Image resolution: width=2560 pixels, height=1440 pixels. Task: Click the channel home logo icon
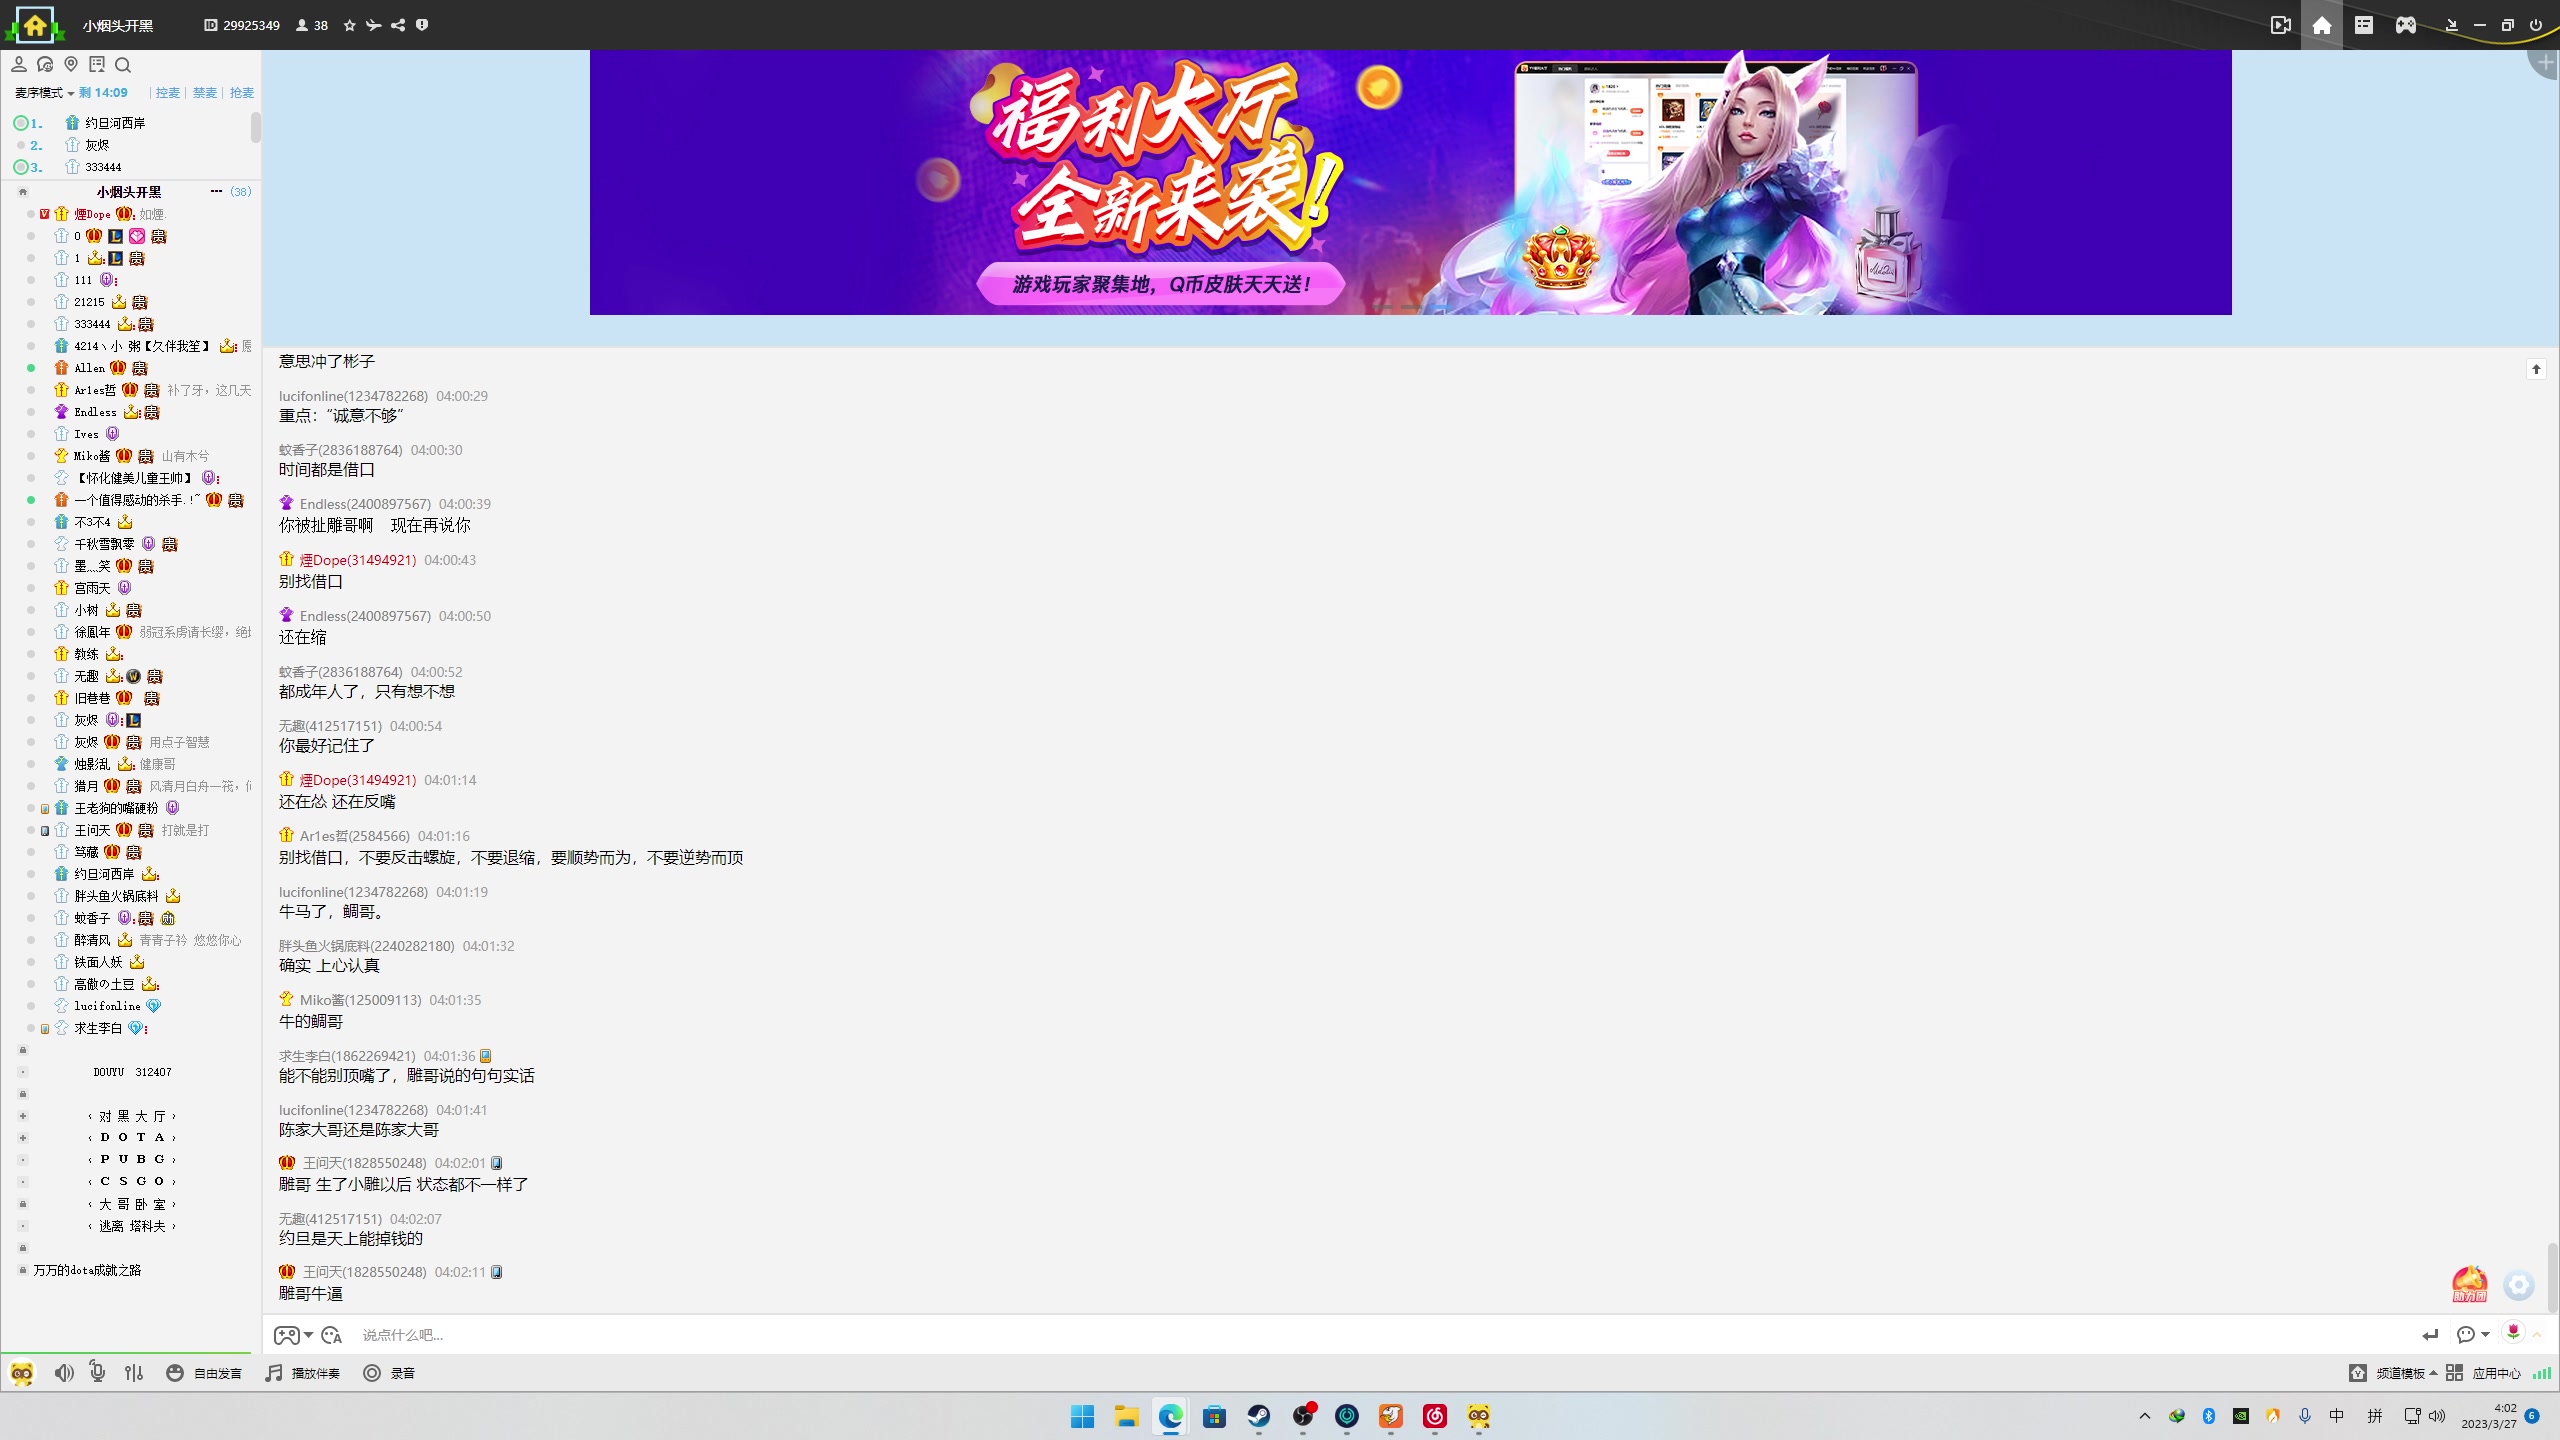coord(35,25)
